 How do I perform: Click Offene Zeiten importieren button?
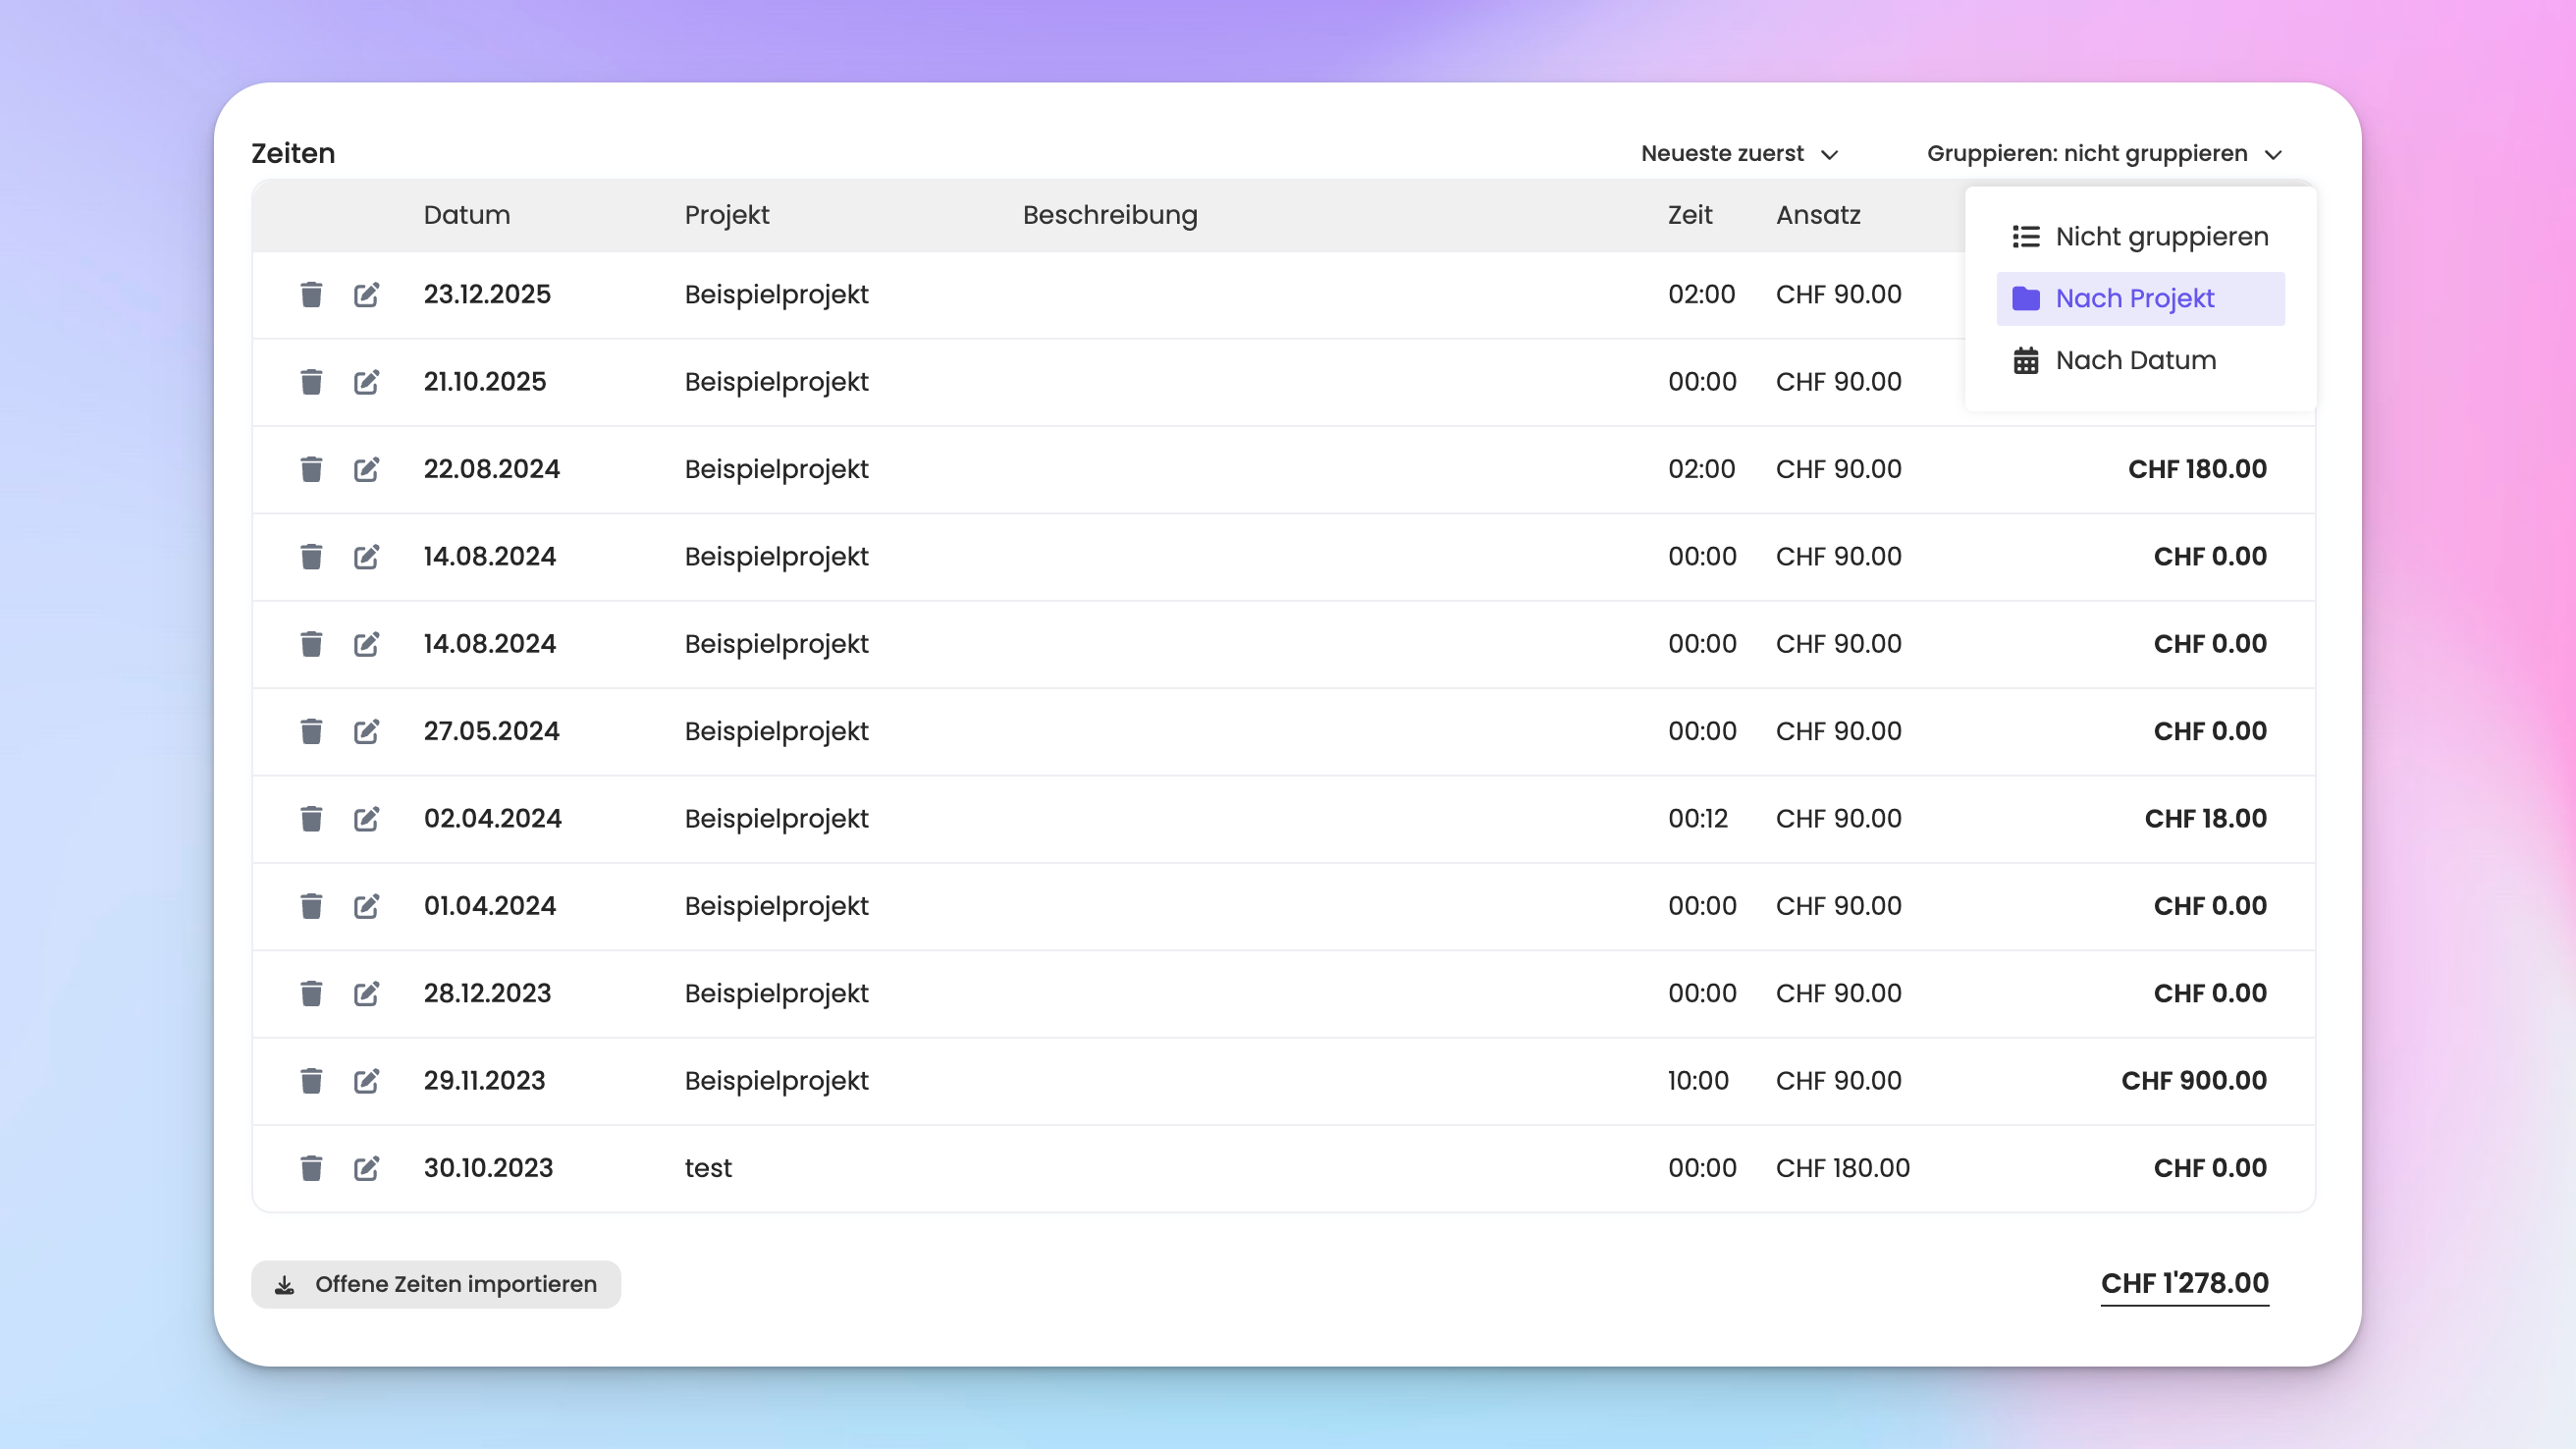pyautogui.click(x=436, y=1284)
